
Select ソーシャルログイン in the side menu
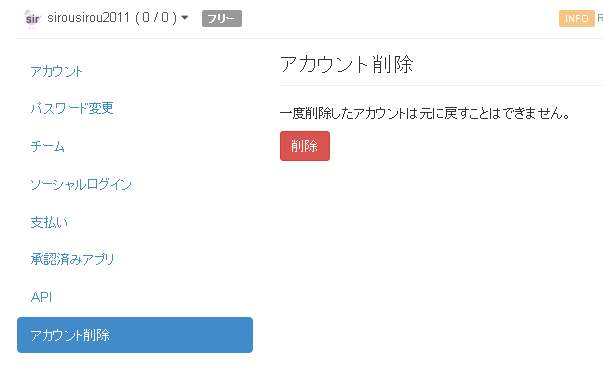tap(81, 184)
